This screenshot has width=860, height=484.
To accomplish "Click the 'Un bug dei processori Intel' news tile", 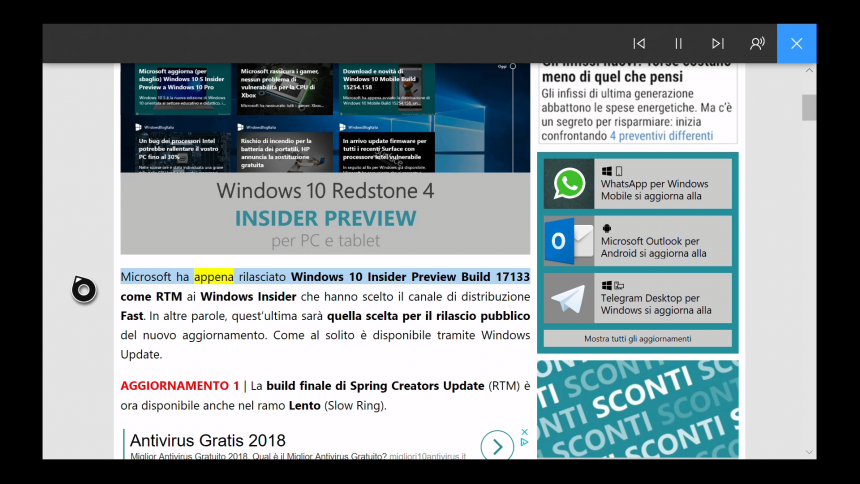I will (183, 147).
